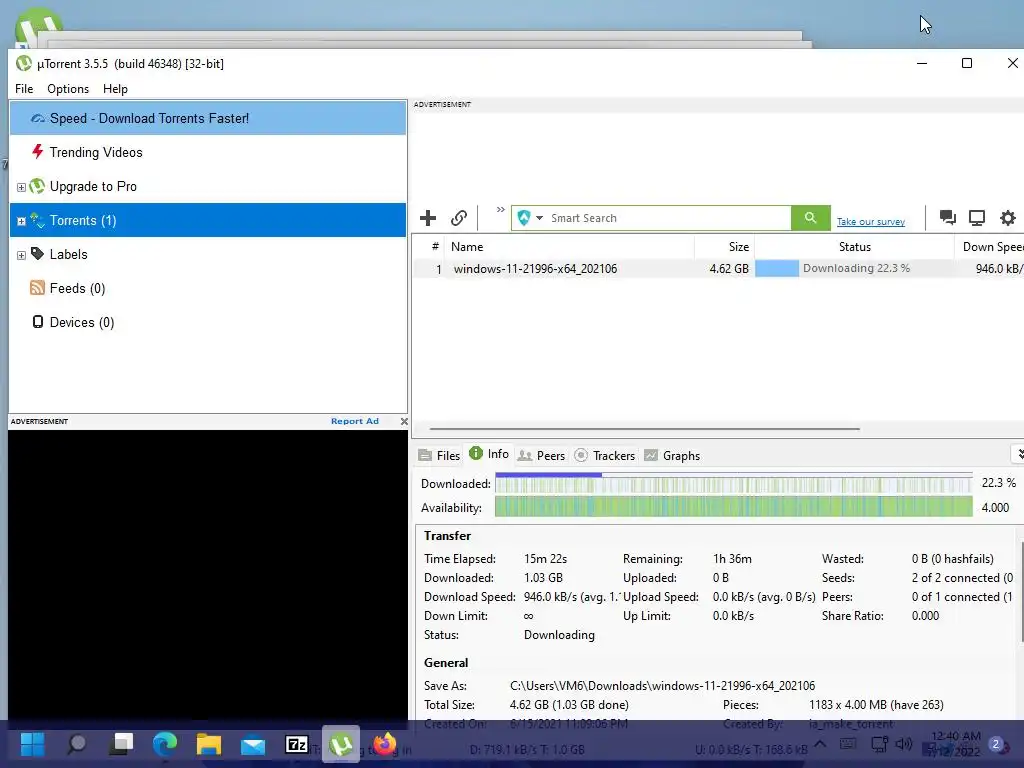
Task: Switch to the Info tab
Action: (489, 454)
